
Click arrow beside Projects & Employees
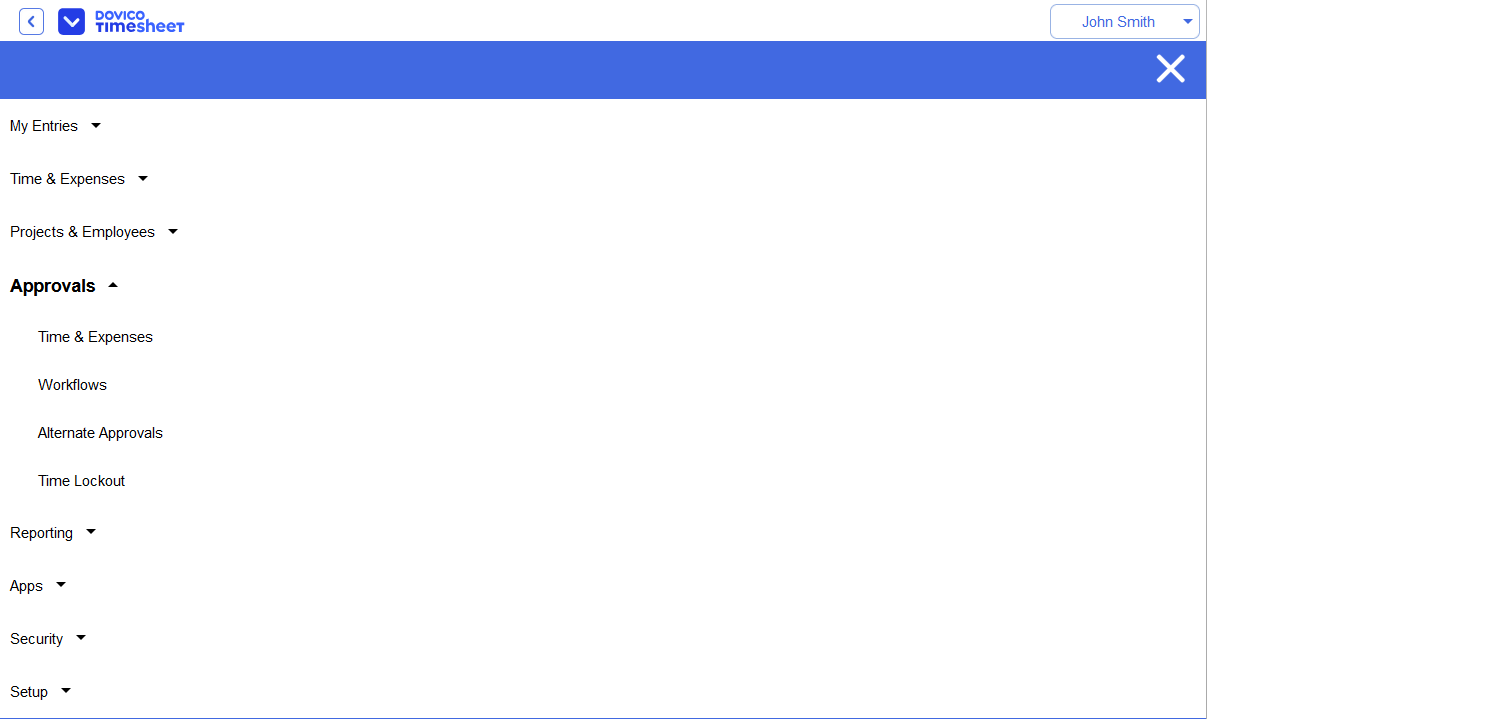[173, 231]
